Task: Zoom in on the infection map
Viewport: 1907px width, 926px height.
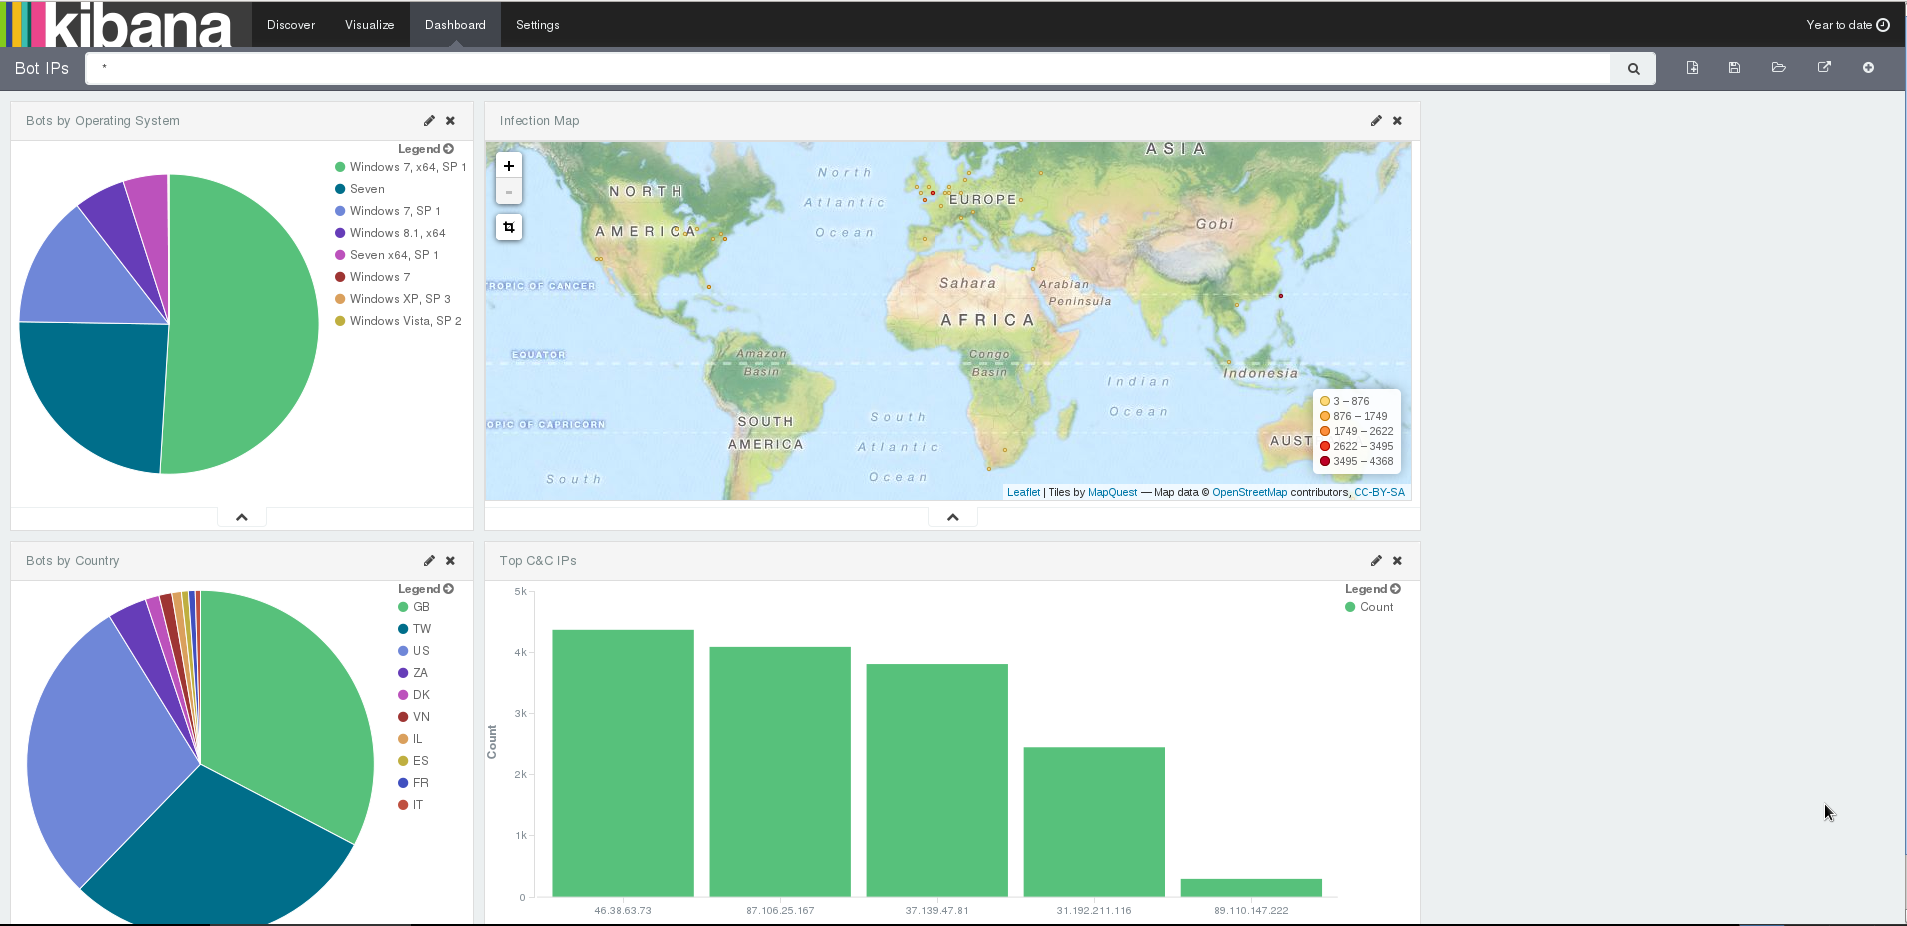Action: point(509,166)
